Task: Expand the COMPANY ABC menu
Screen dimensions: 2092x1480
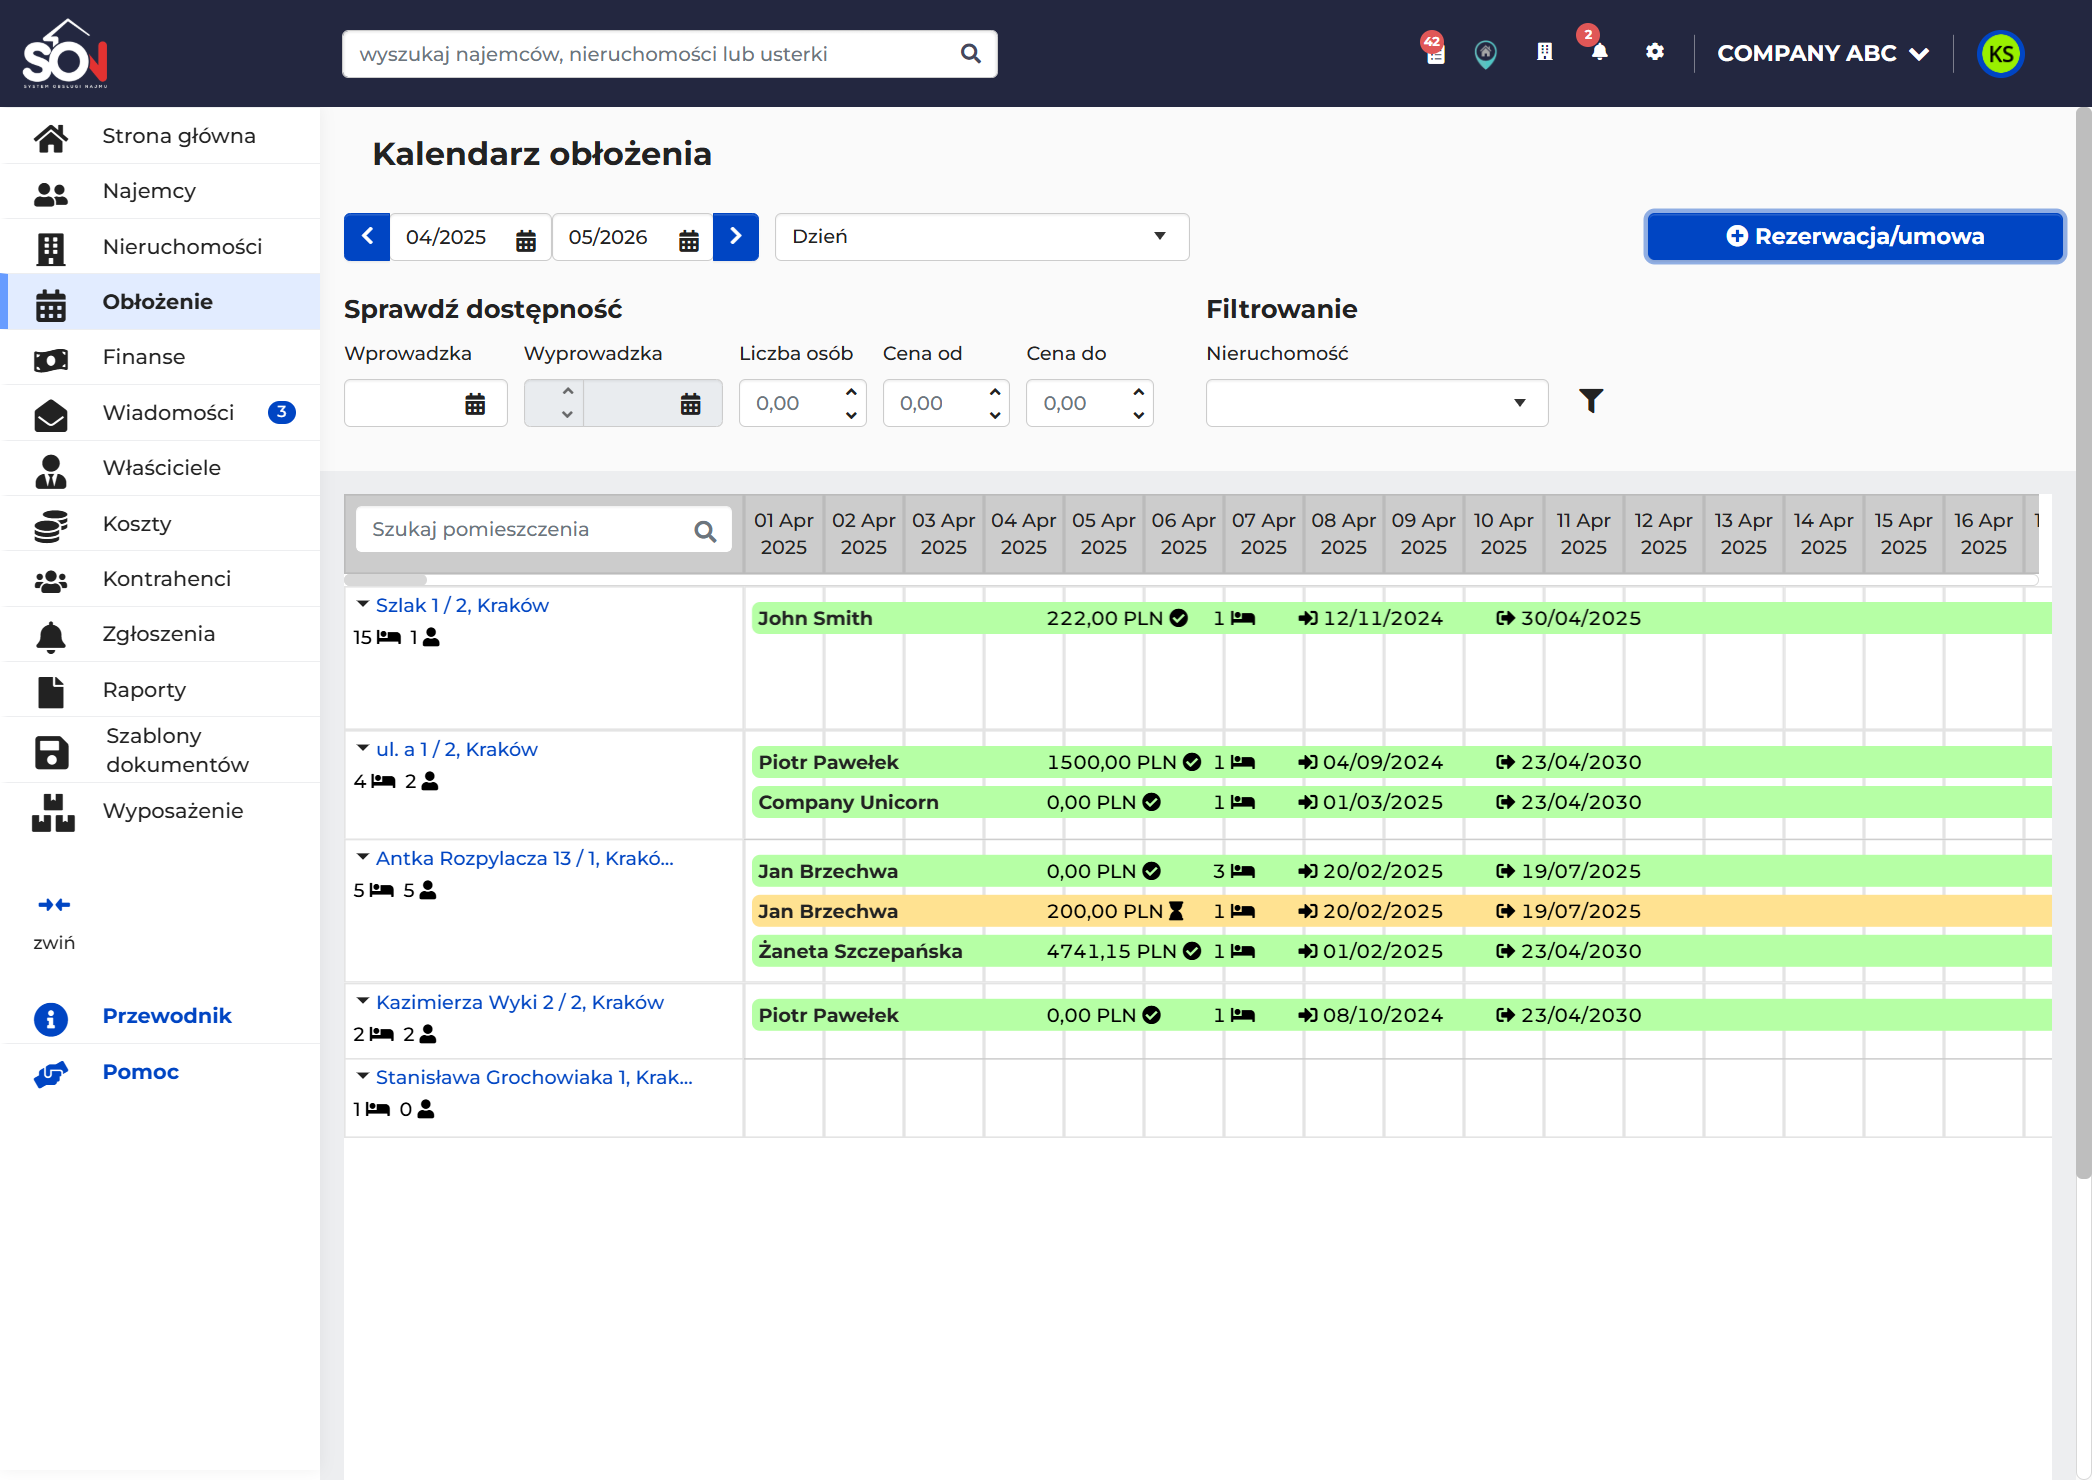Action: (x=1822, y=54)
